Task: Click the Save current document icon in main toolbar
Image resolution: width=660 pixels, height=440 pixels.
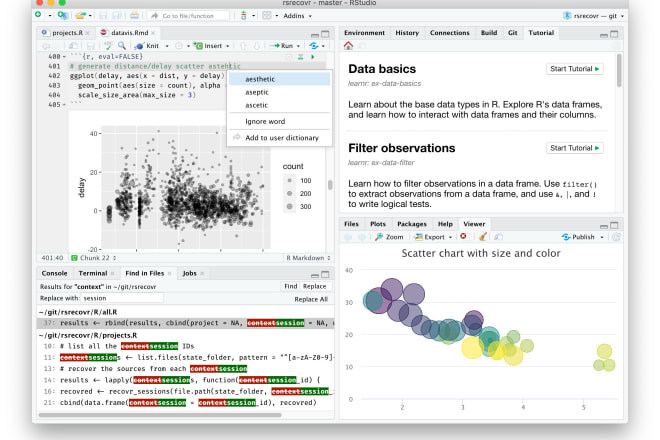Action: pos(103,16)
